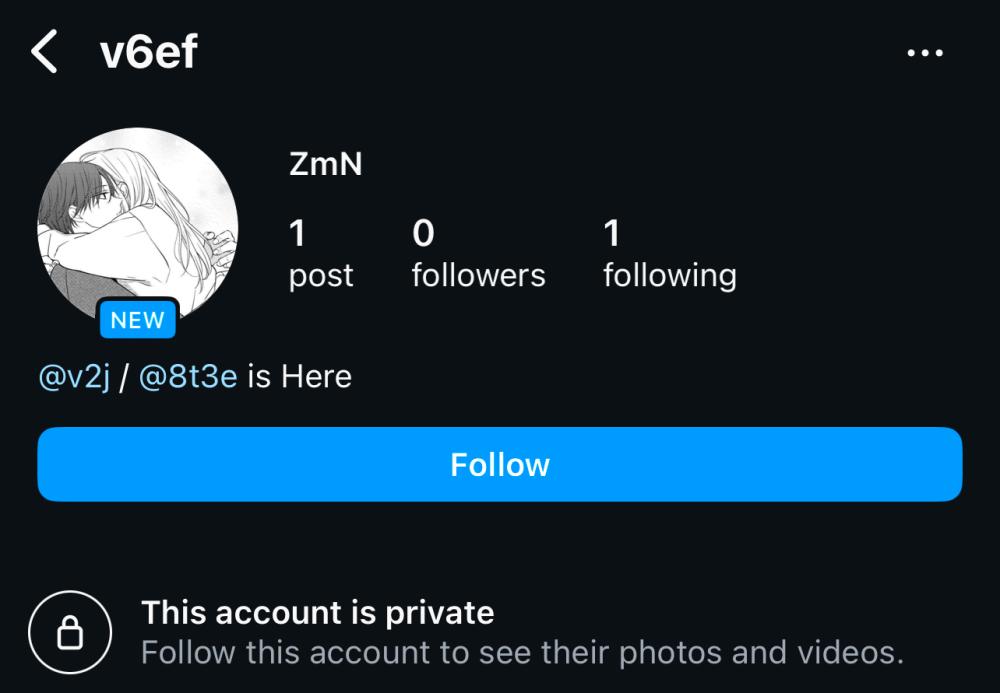Tap the blue NEW badge
This screenshot has width=1000, height=693.
click(x=138, y=319)
